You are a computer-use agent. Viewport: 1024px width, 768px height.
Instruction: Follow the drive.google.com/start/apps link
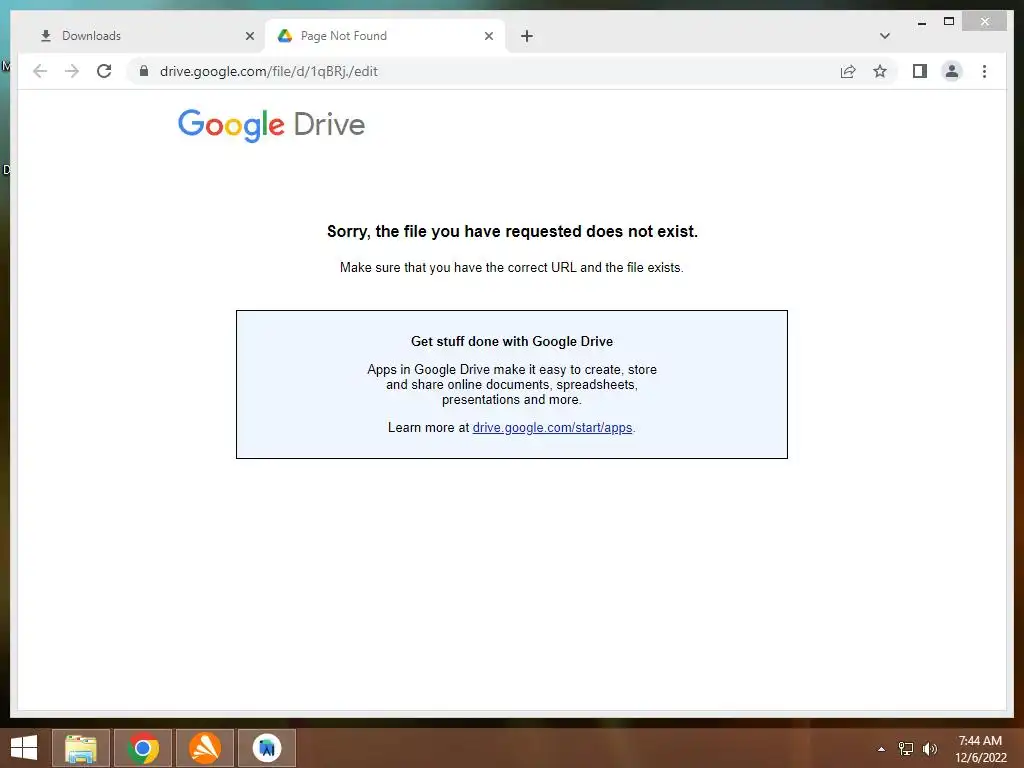(x=552, y=427)
